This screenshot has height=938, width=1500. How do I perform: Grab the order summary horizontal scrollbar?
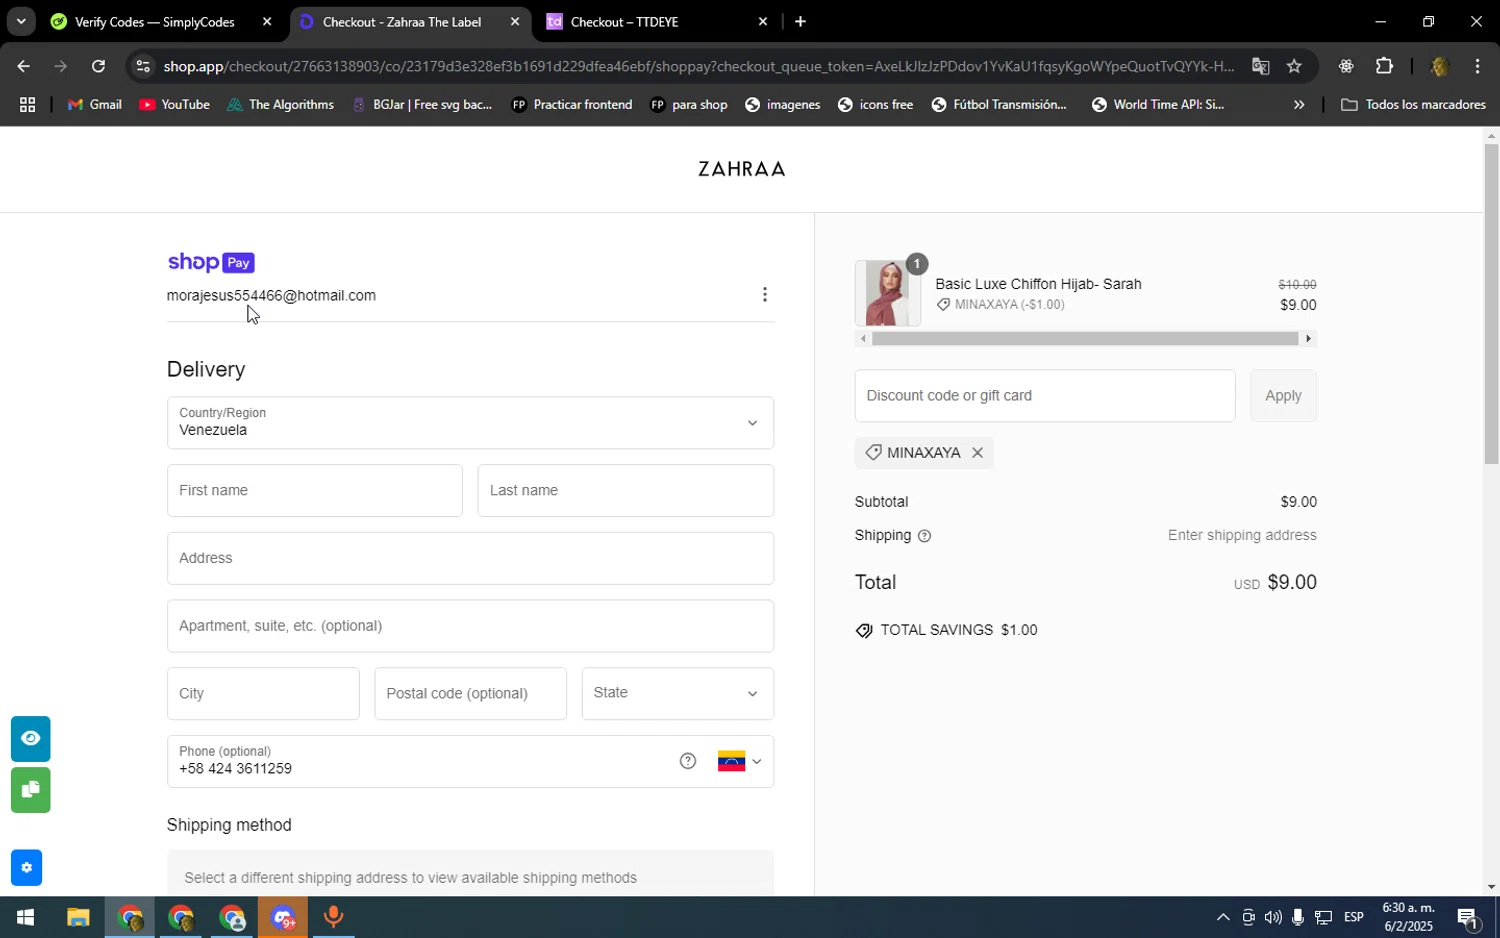coord(1085,339)
